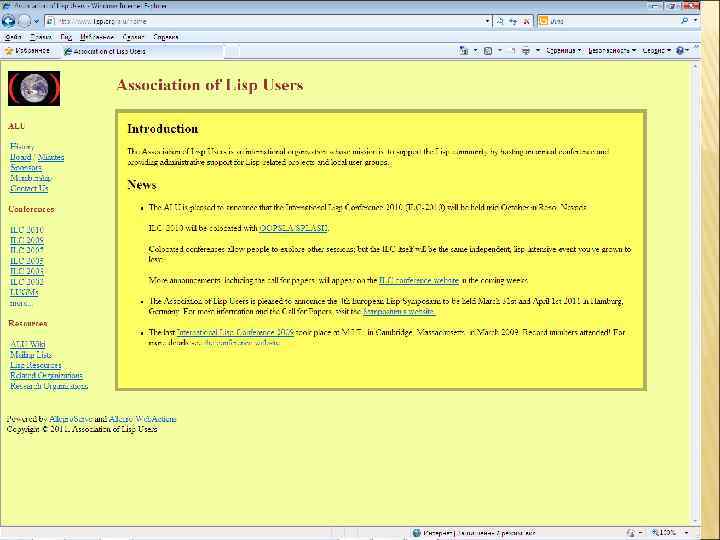Expand the Print icon dropdown arrow
The height and width of the screenshot is (540, 720).
click(538, 51)
